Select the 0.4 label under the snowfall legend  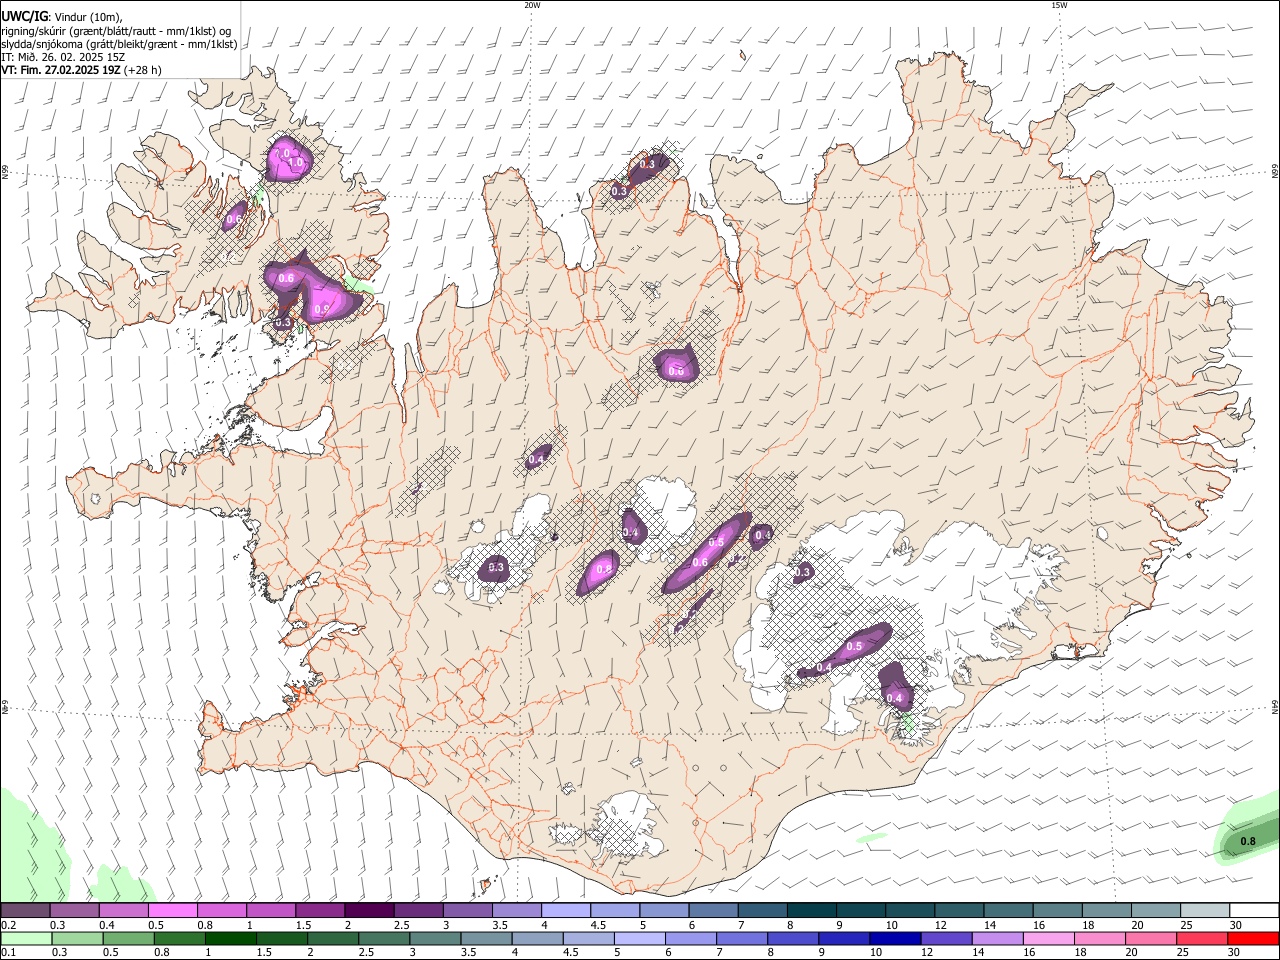[106, 925]
